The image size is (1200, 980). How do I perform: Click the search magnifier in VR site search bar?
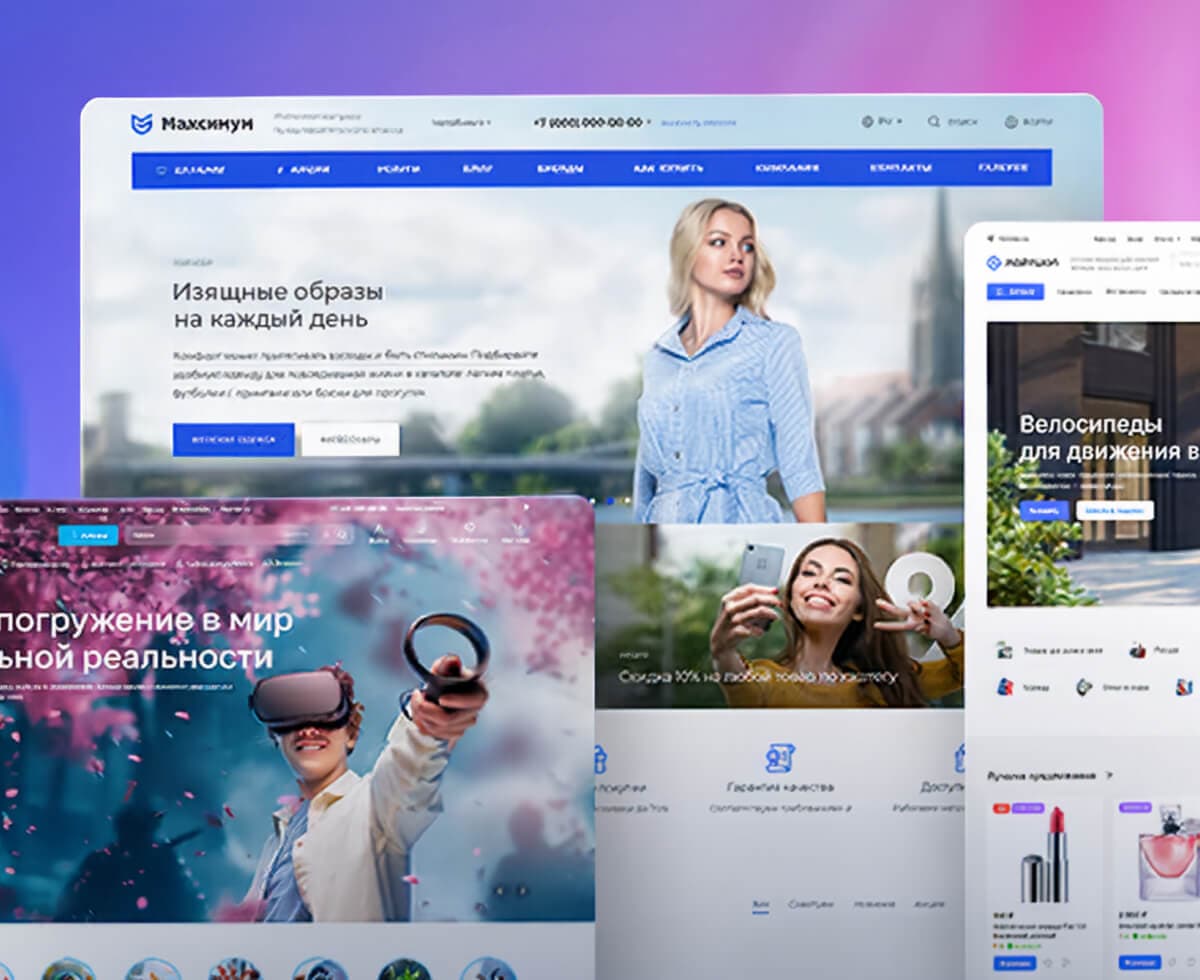click(342, 535)
